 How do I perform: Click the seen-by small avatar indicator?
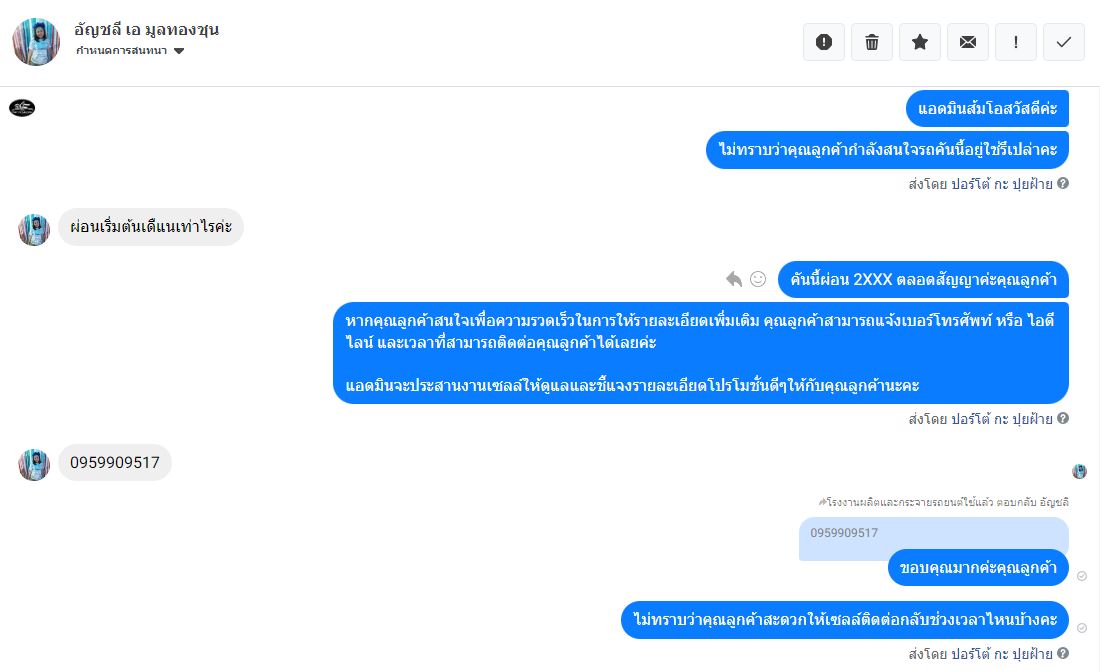pos(1080,471)
